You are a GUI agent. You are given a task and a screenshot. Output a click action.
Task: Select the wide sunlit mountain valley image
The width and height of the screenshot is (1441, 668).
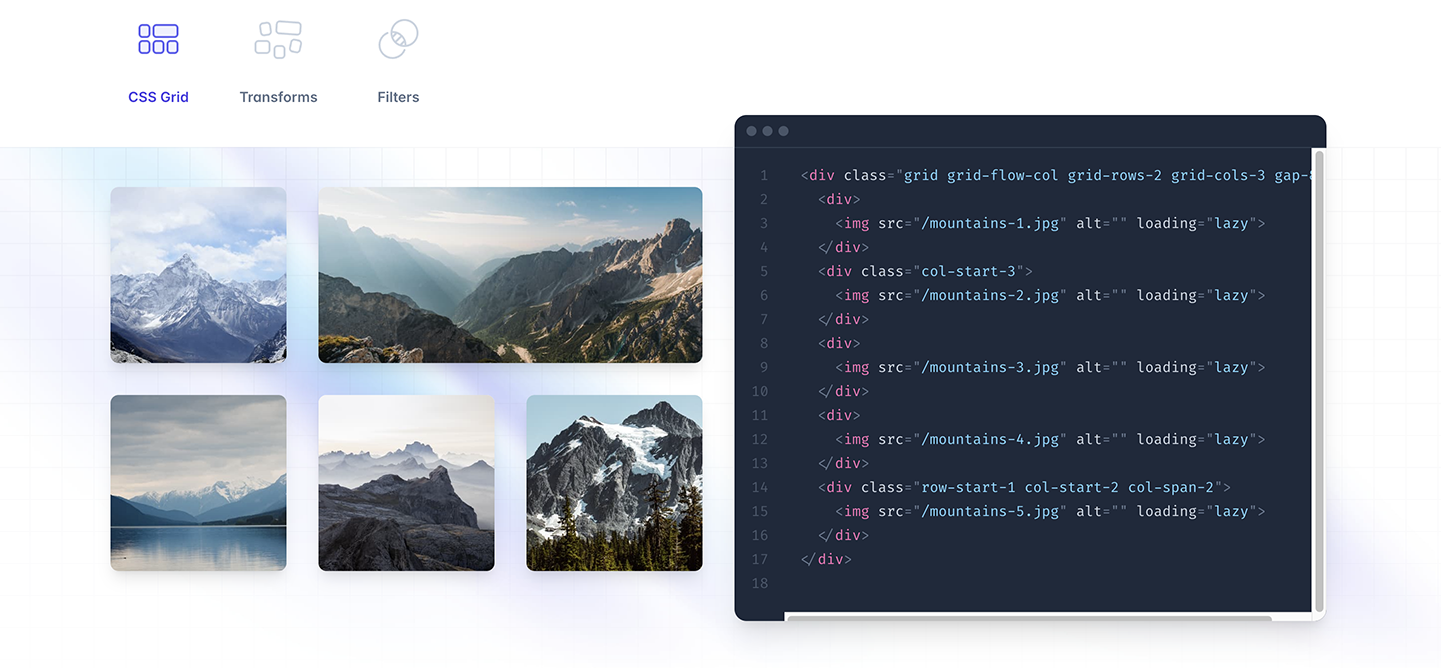click(x=510, y=275)
